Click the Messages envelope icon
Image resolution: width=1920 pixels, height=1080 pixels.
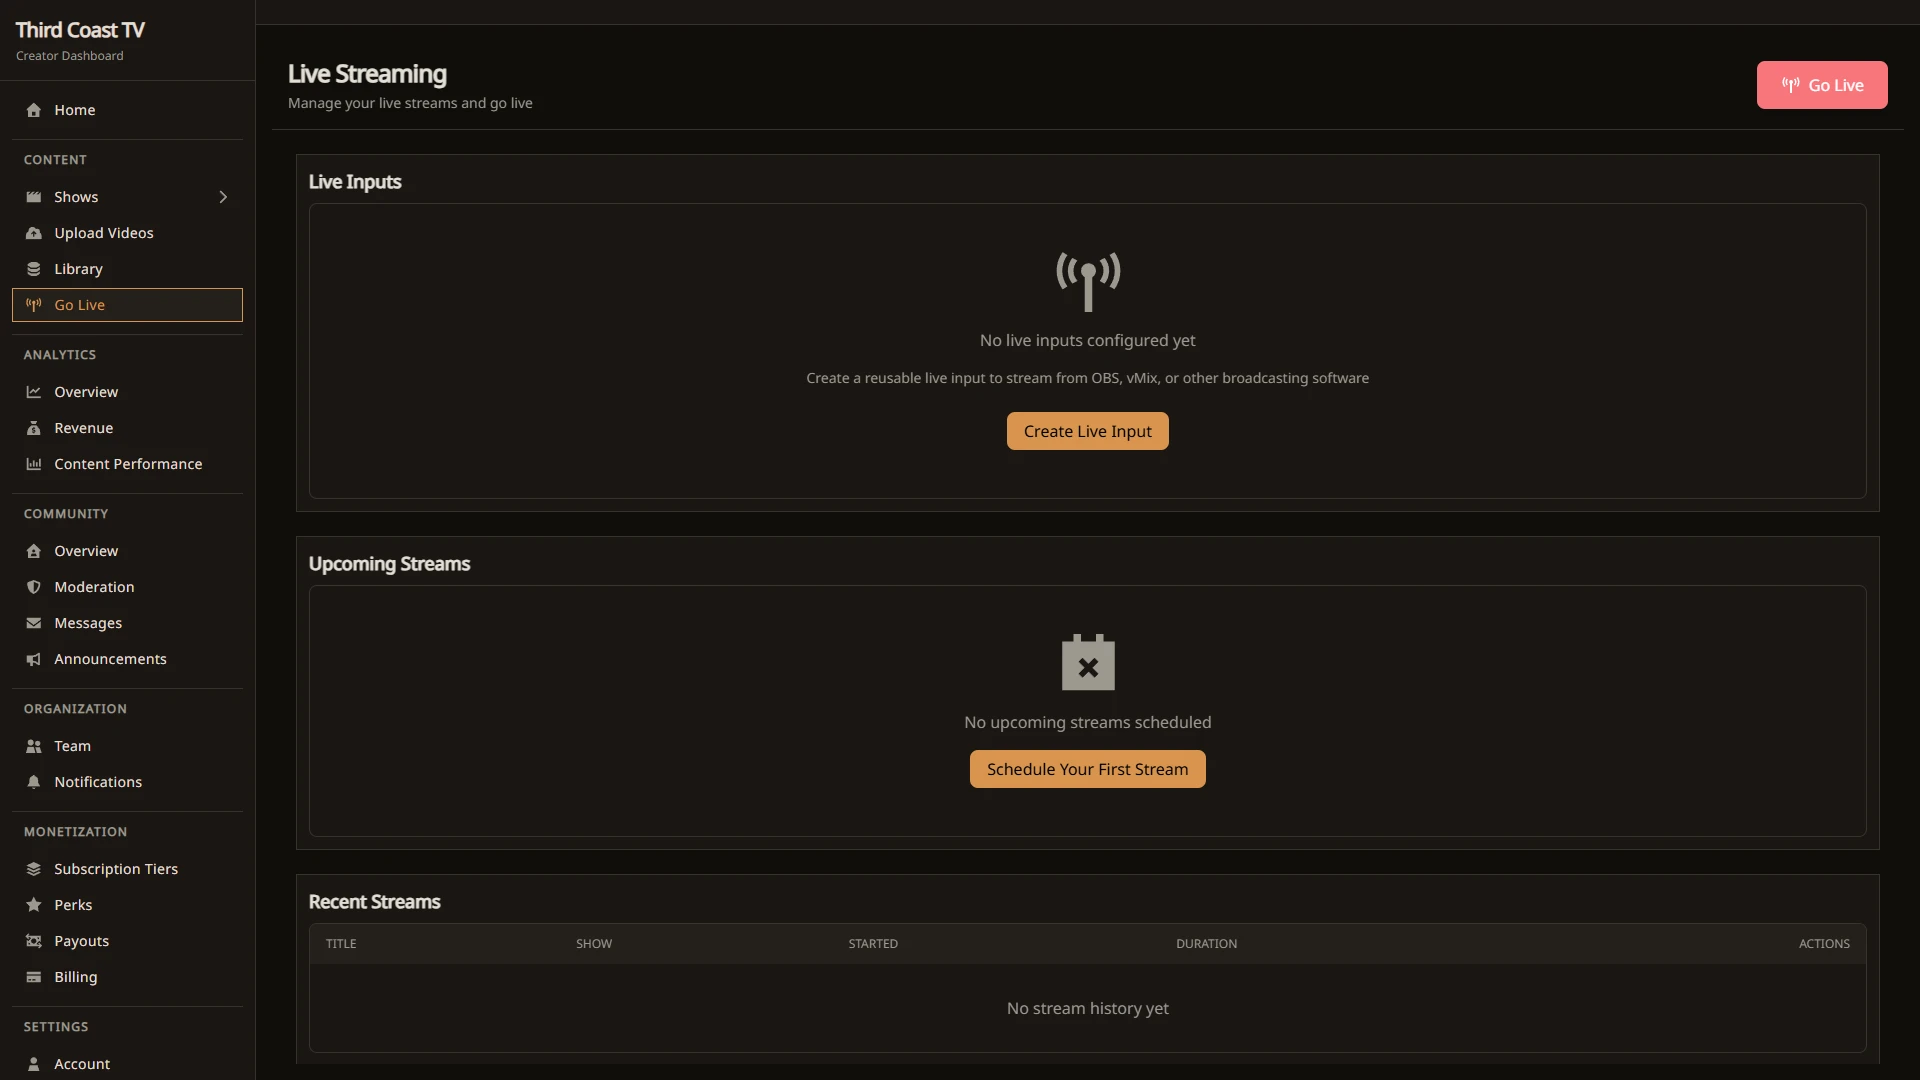point(34,623)
